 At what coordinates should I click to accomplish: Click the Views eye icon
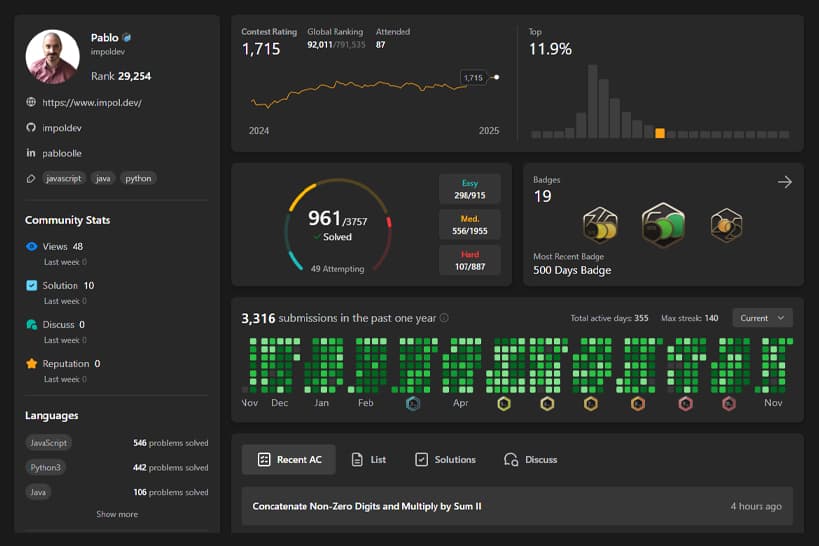(32, 246)
